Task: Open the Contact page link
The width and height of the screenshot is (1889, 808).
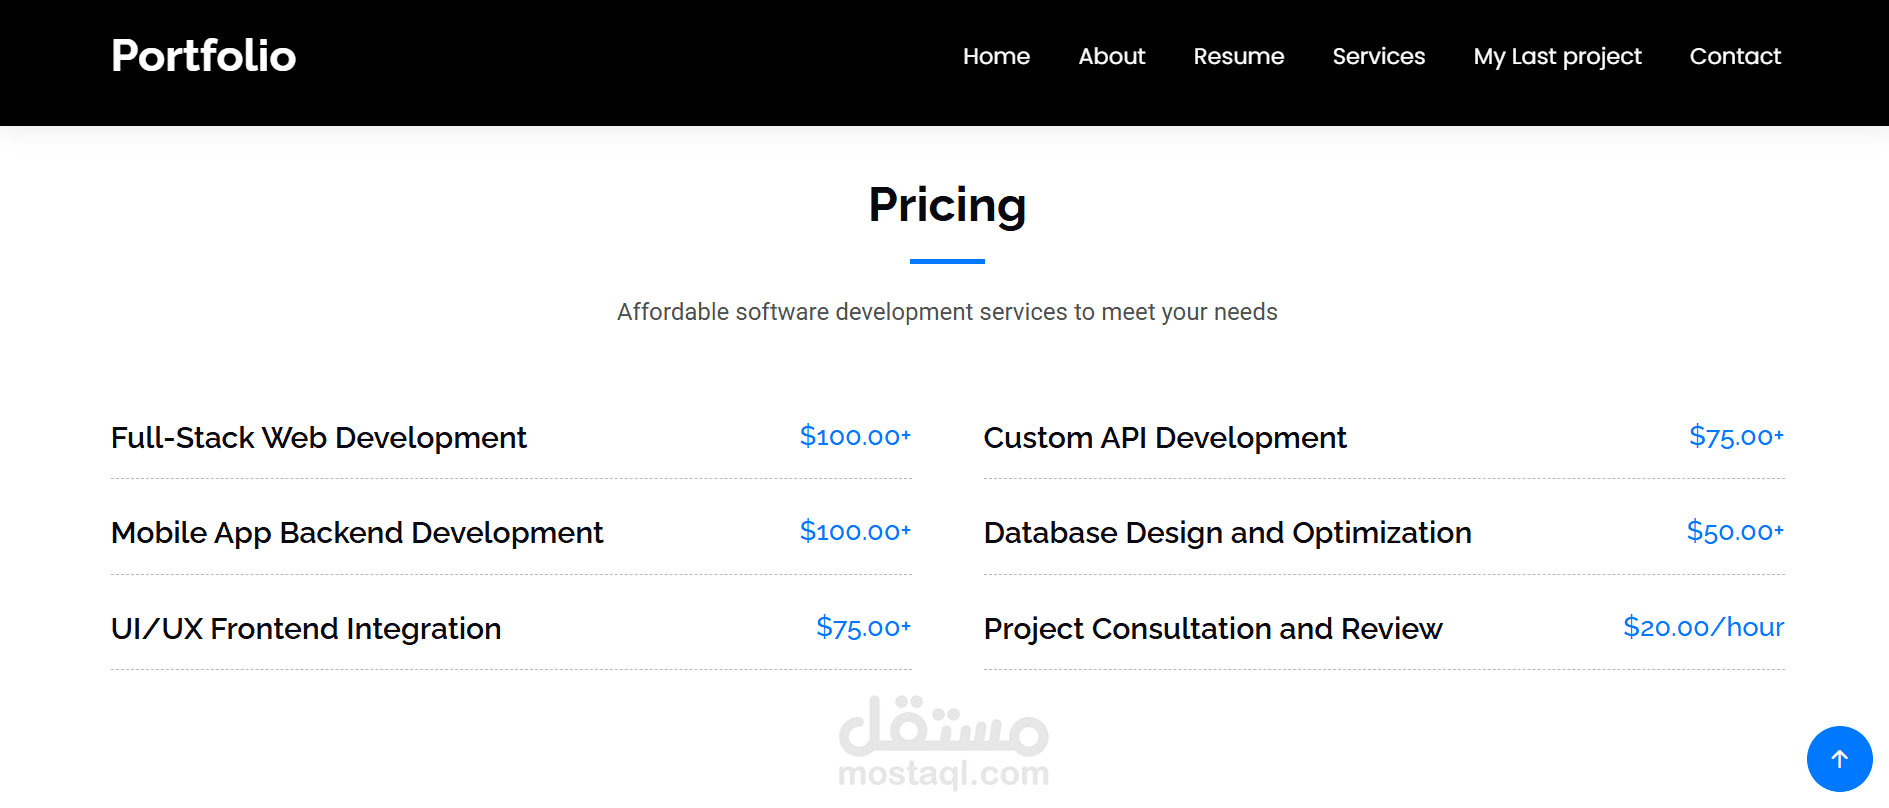Action: point(1735,56)
